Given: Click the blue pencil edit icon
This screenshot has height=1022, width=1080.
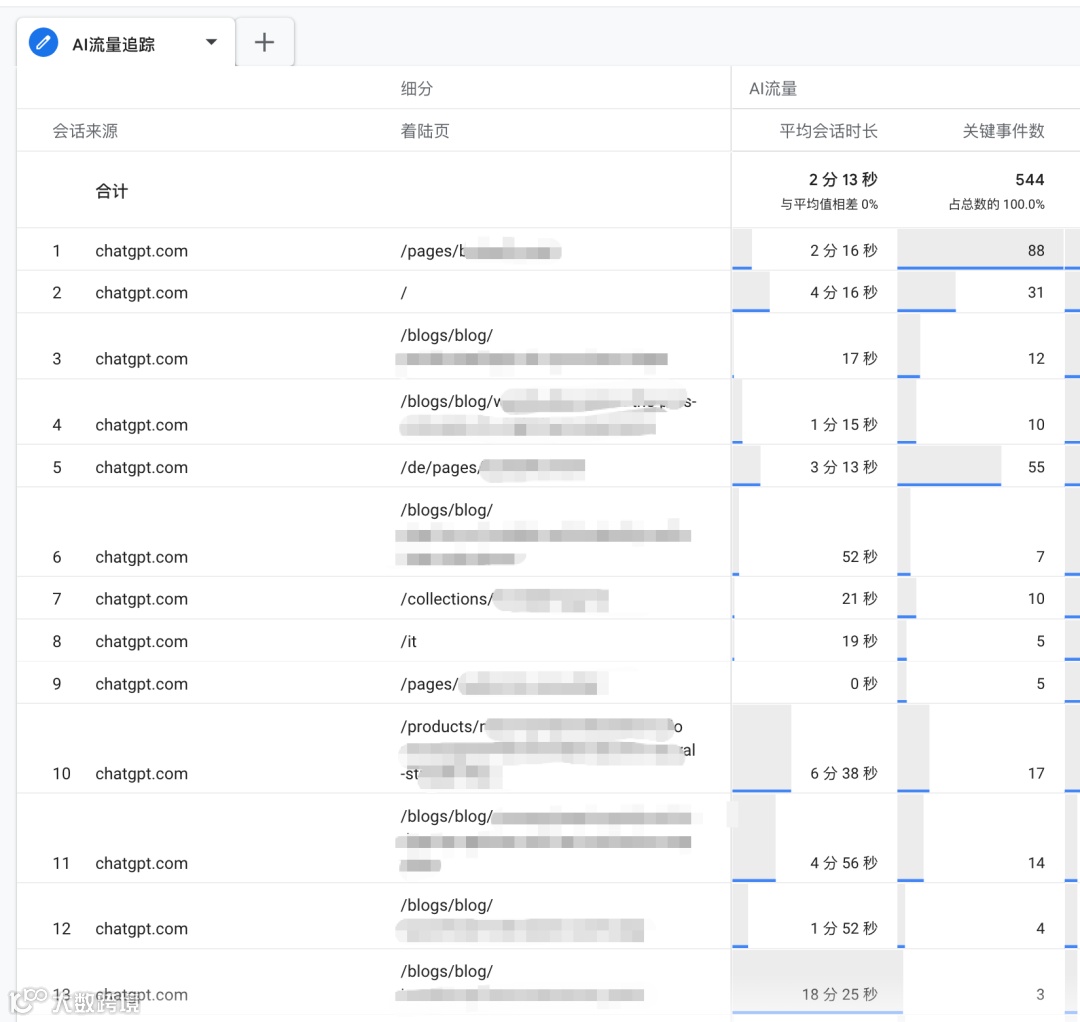Looking at the screenshot, I should (x=43, y=43).
